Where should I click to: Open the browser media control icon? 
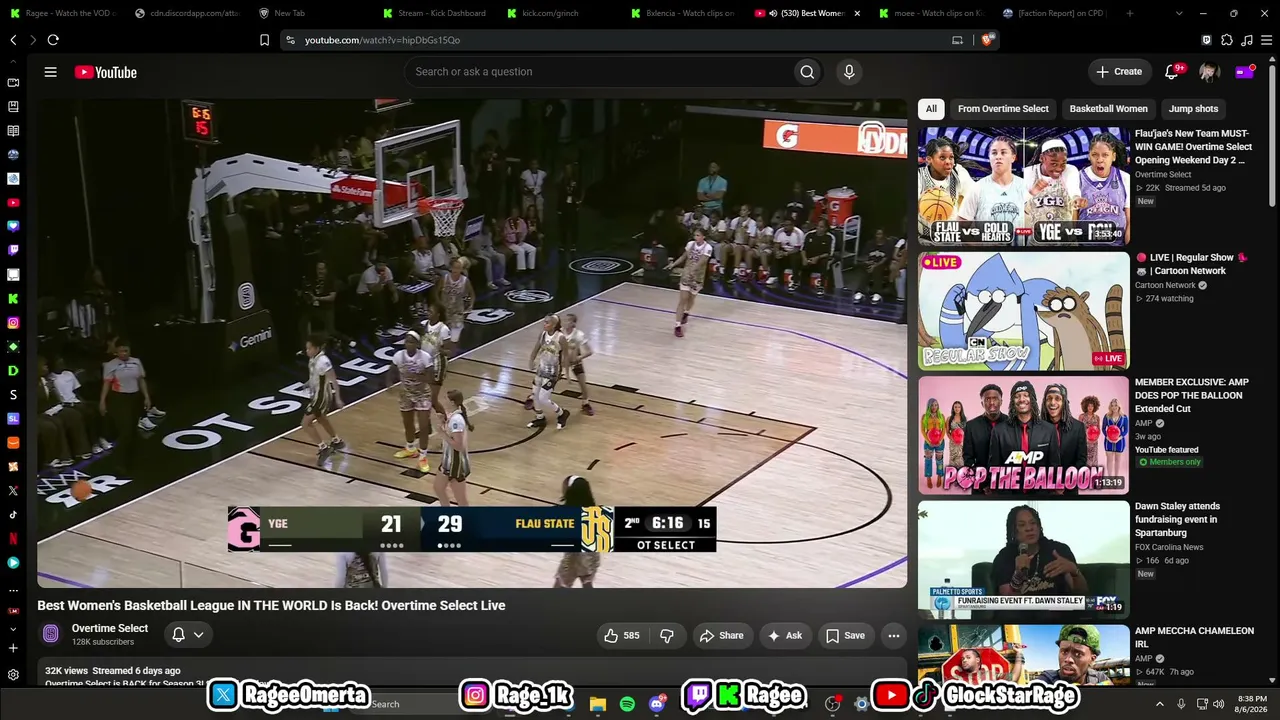(x=1247, y=40)
